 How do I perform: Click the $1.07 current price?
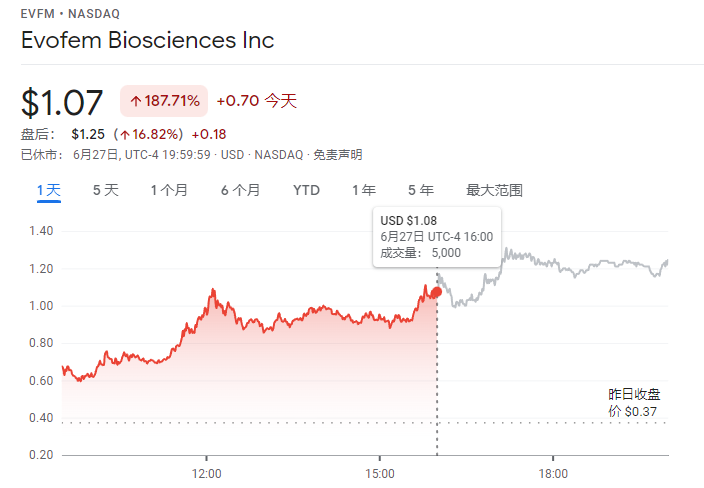pyautogui.click(x=62, y=102)
